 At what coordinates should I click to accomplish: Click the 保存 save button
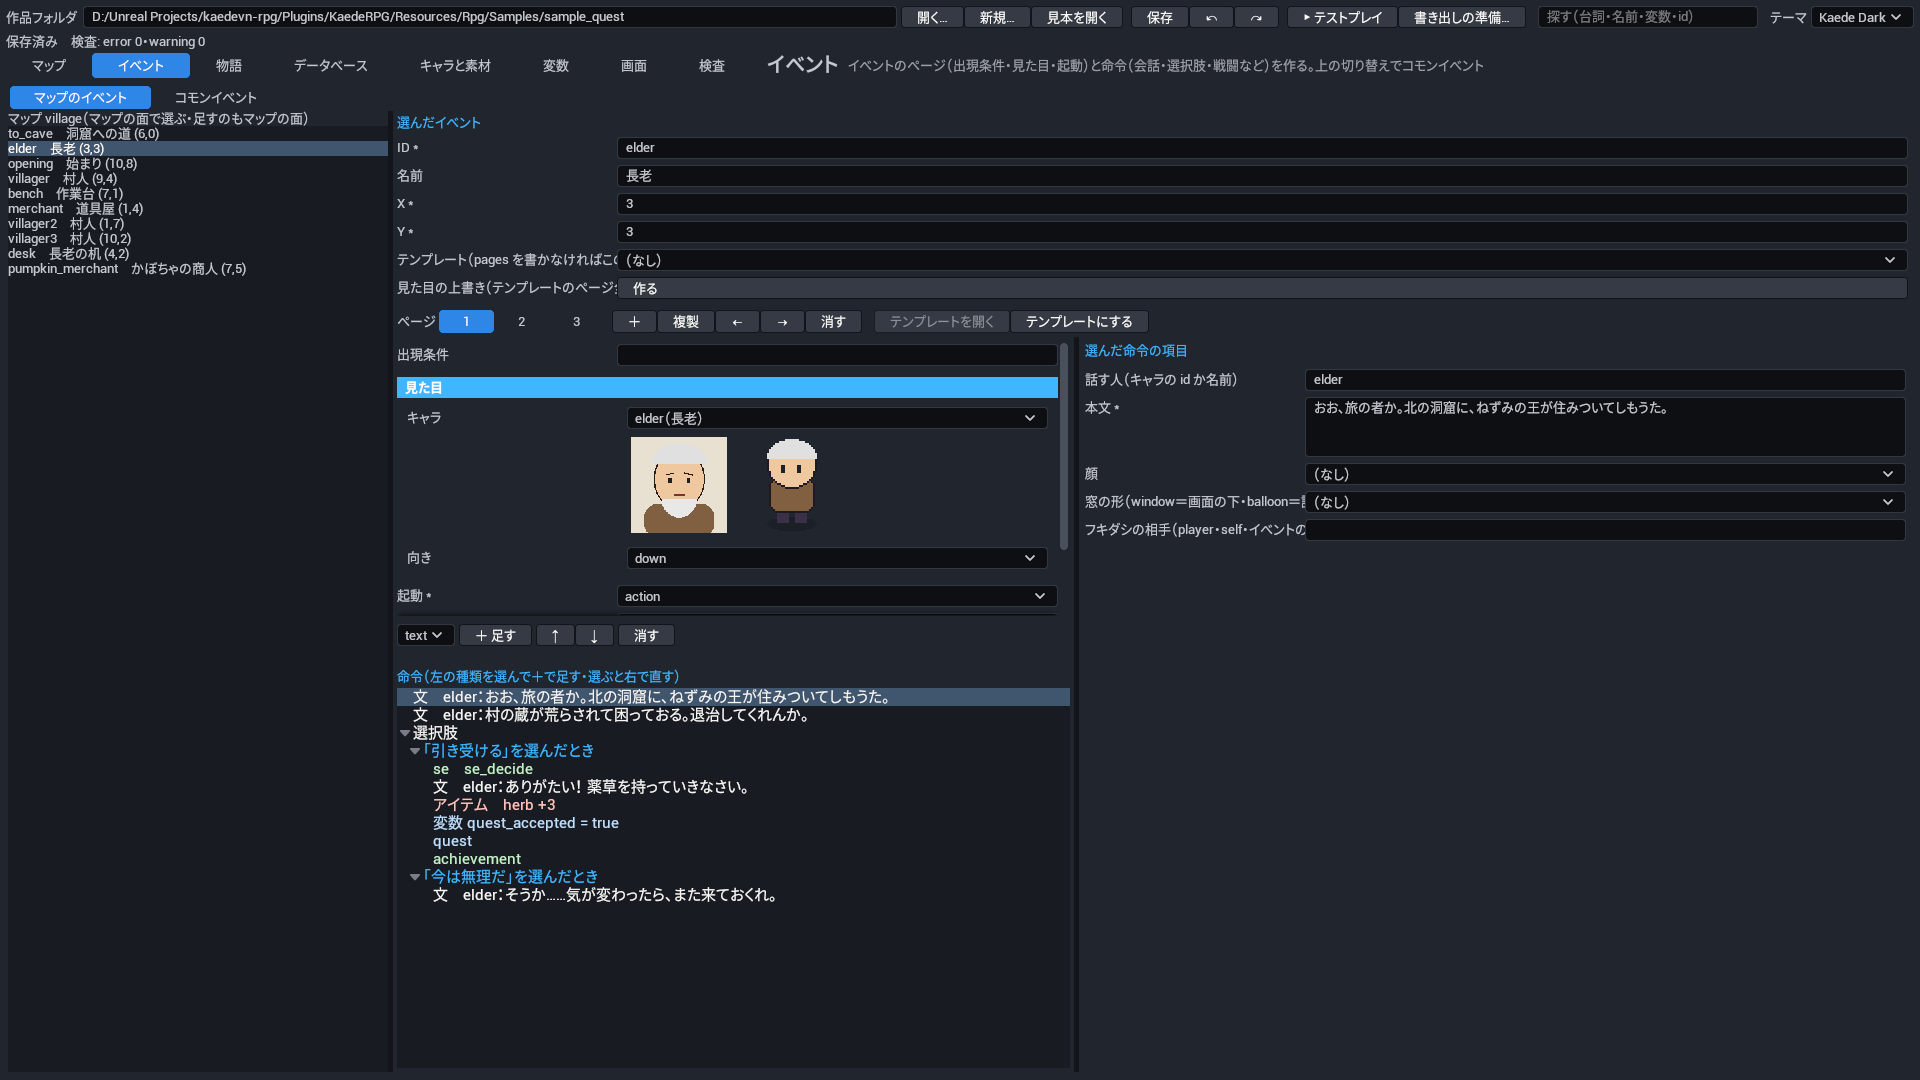pyautogui.click(x=1160, y=17)
